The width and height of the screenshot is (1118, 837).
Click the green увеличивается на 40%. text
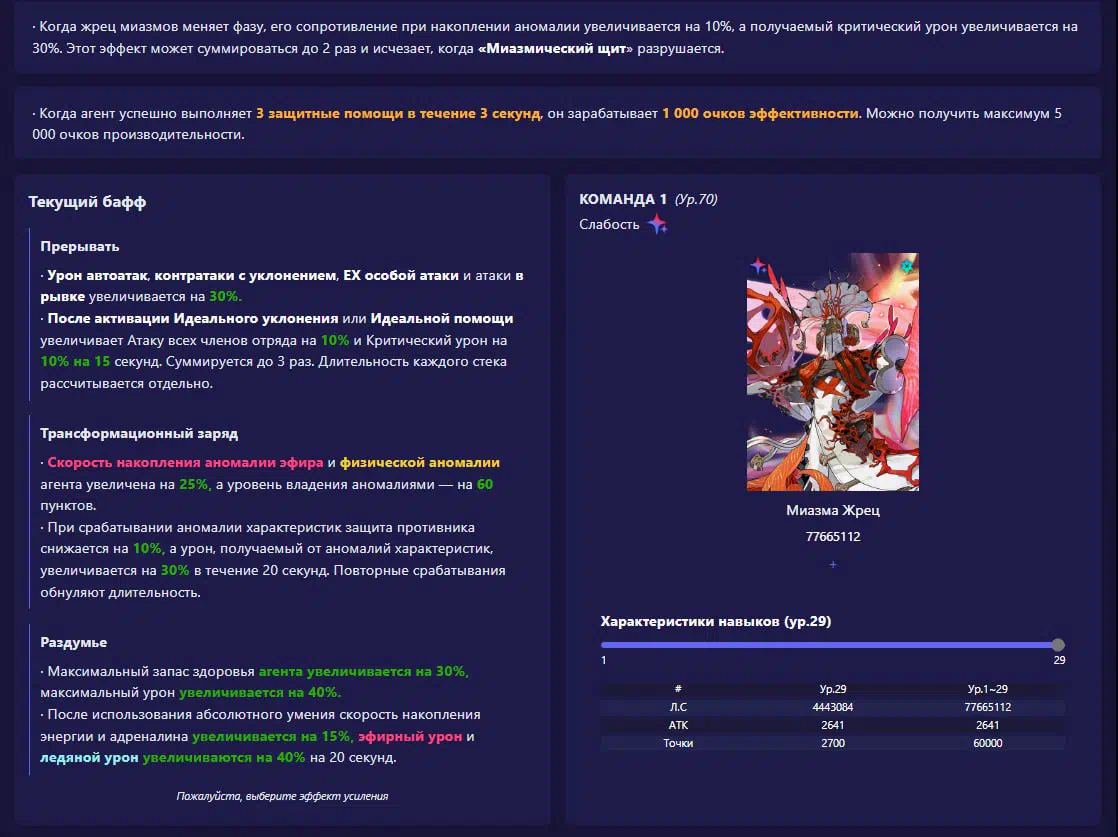coord(260,692)
